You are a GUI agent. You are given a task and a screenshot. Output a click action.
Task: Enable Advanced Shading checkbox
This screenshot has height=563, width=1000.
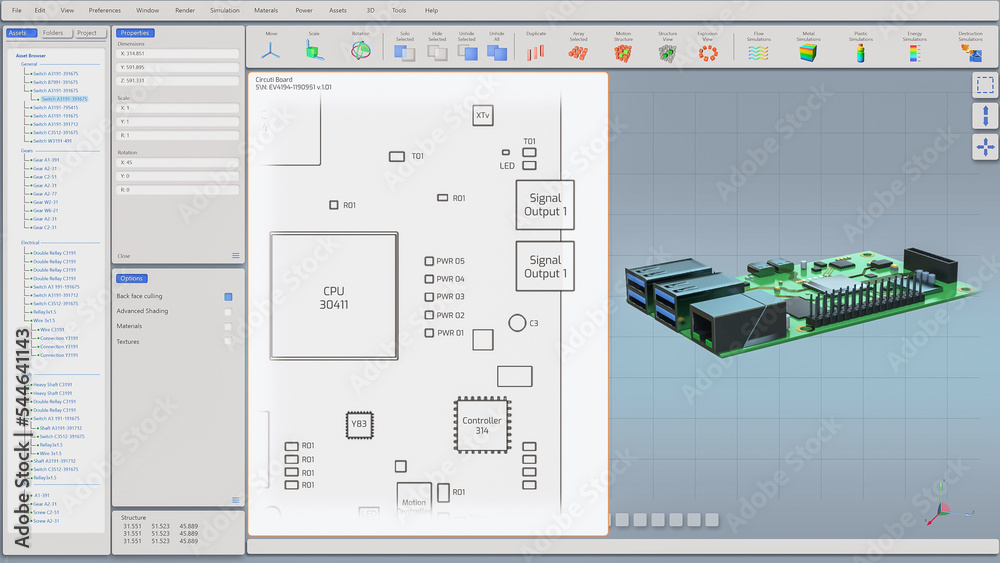tap(228, 312)
